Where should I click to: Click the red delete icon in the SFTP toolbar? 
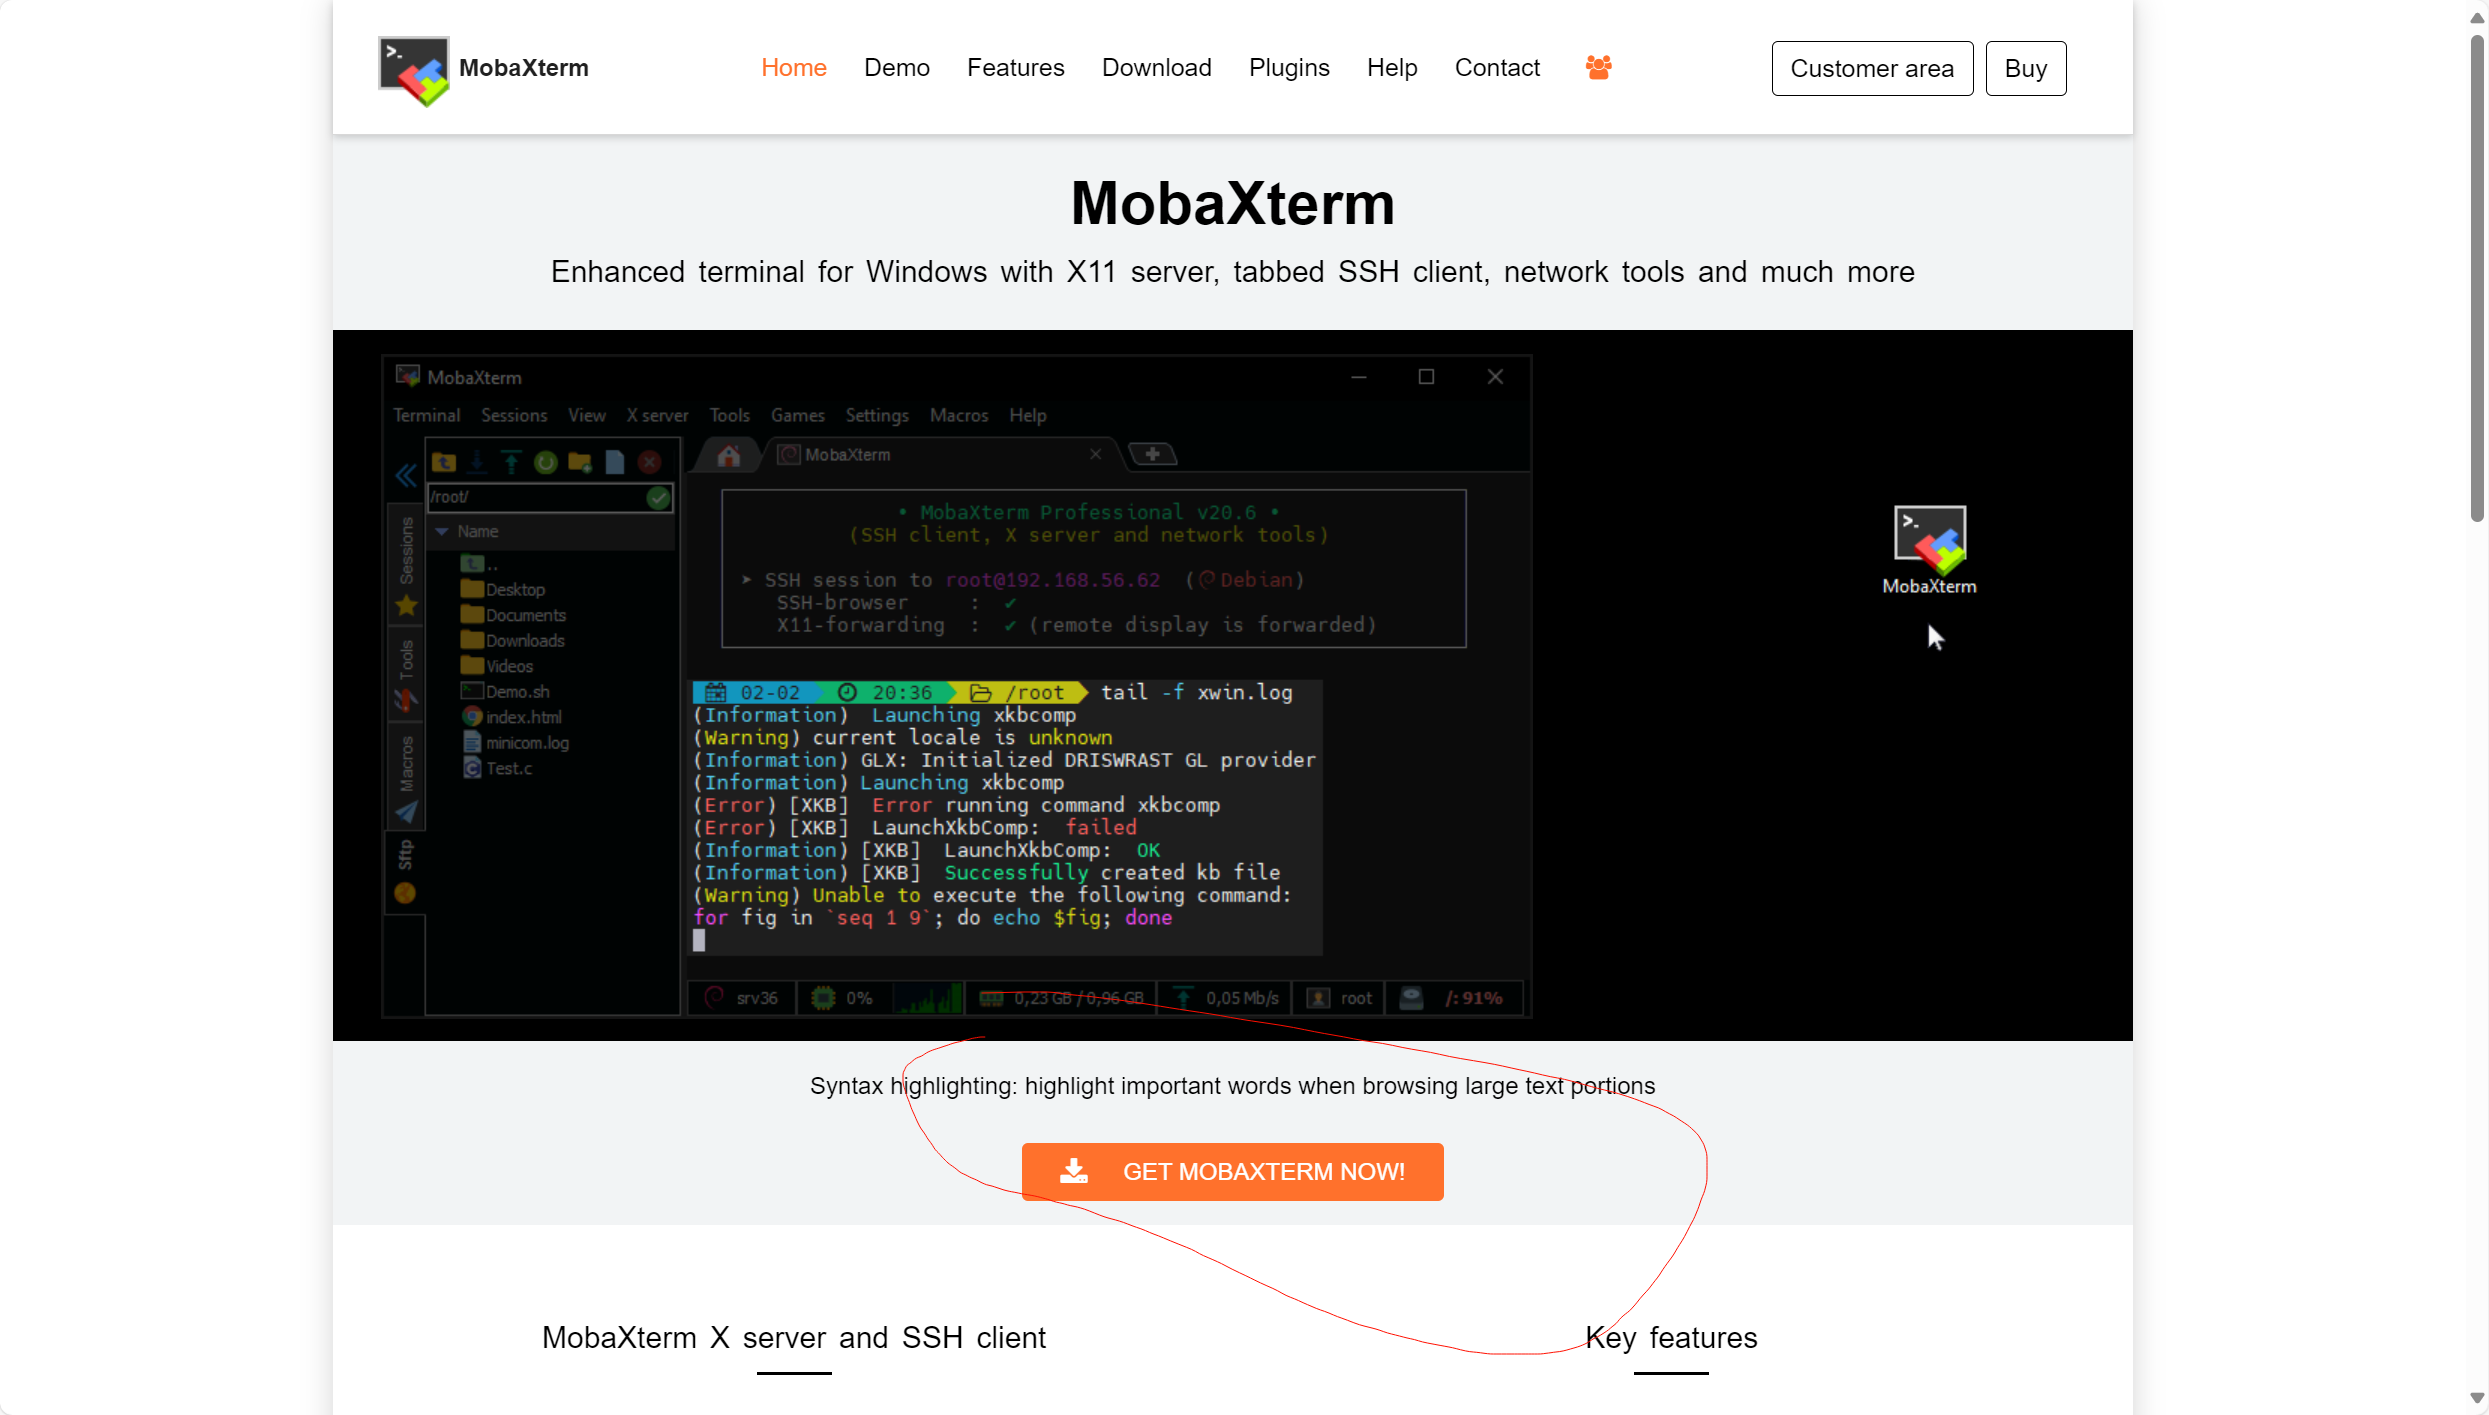pos(649,462)
